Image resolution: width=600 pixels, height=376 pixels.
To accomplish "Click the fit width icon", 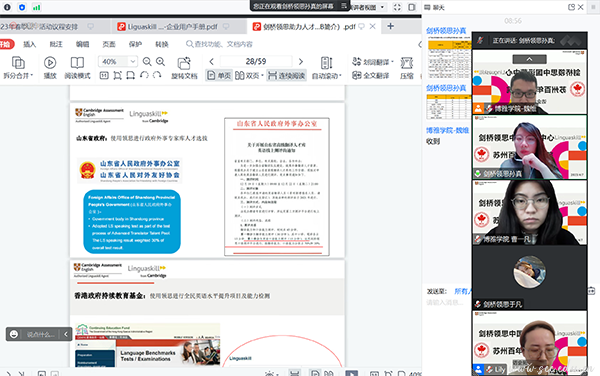I will [131, 75].
